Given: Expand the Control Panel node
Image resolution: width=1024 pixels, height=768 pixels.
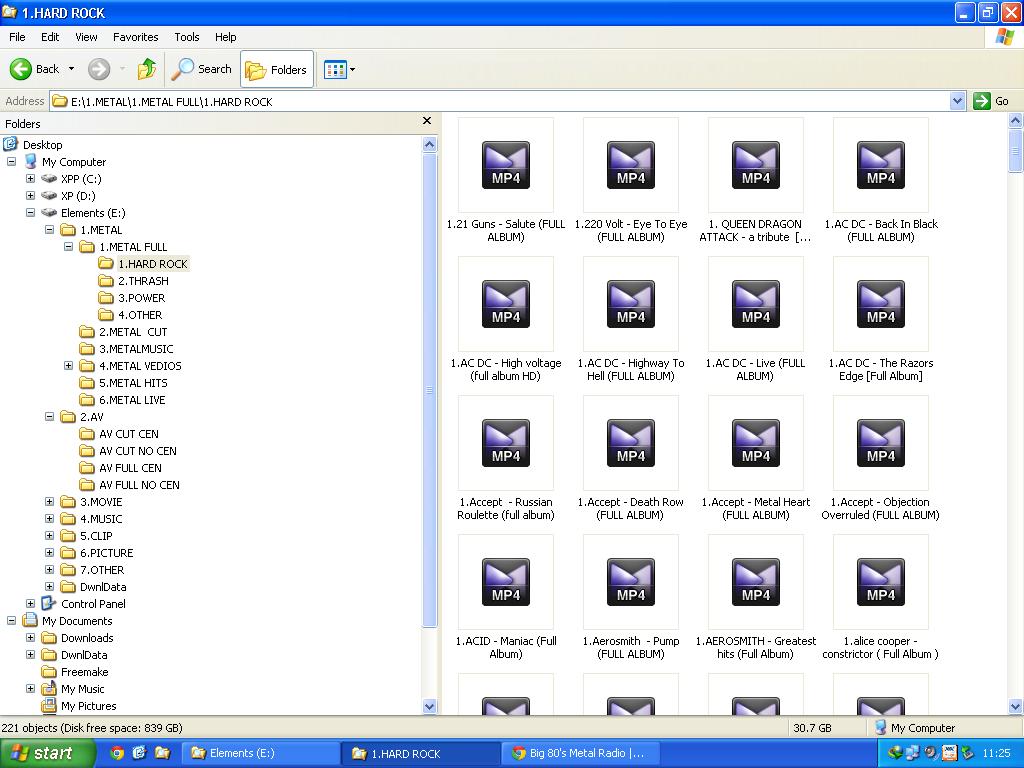Looking at the screenshot, I should (30, 603).
